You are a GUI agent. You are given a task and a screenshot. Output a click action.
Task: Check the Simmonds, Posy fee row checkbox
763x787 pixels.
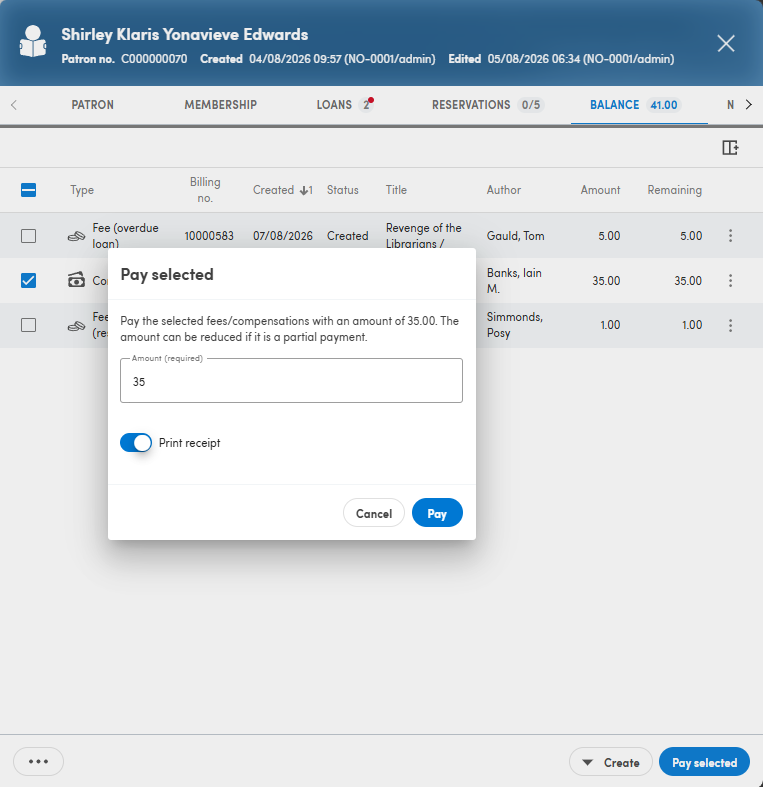point(29,325)
